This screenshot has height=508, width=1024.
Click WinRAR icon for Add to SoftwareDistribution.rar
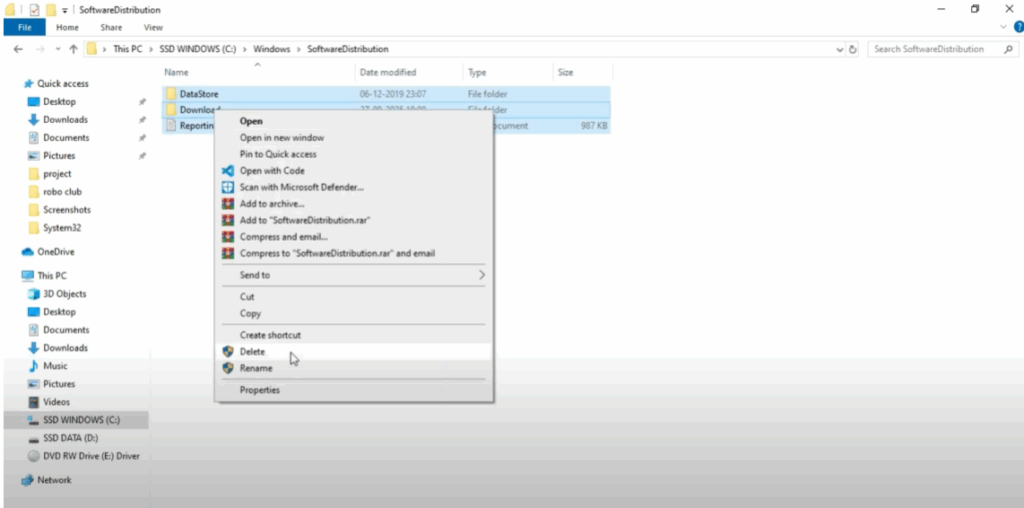coord(228,220)
